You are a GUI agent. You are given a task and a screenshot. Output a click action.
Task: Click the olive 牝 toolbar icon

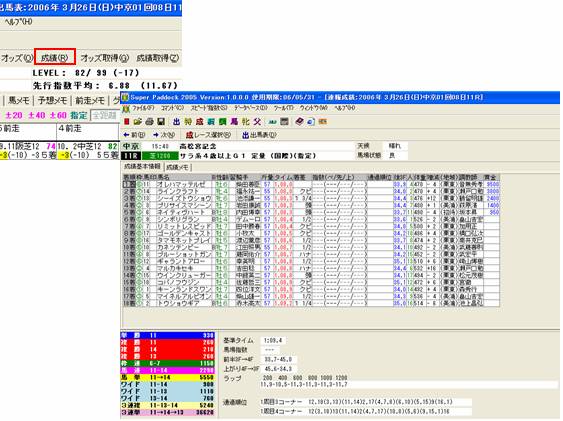tap(246, 122)
